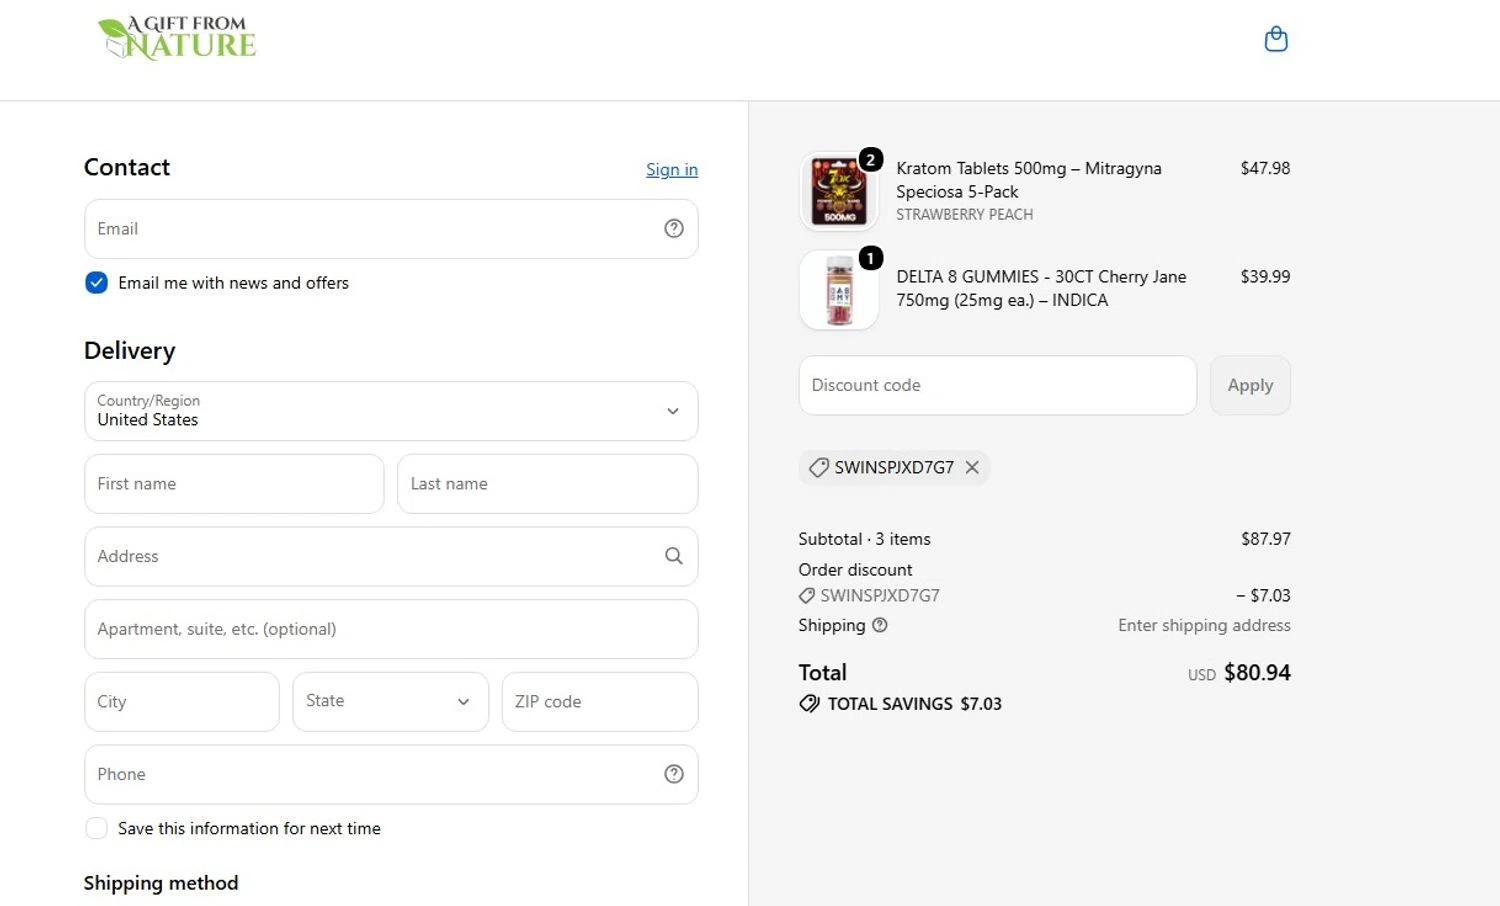1500x906 pixels.
Task: Click the Kratom Tablets 500mg product name
Action: pyautogui.click(x=1029, y=180)
